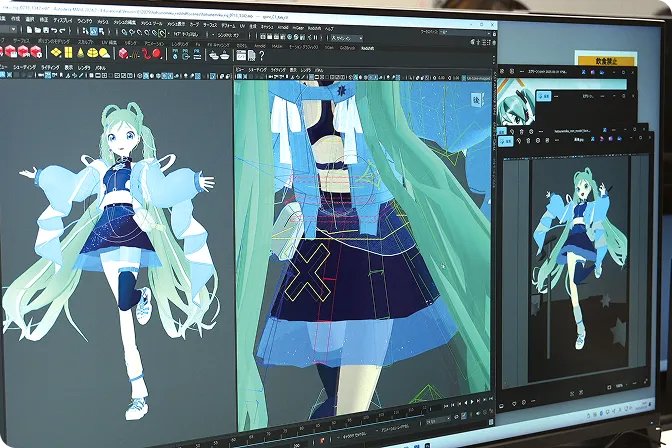This screenshot has width=672, height=448.
Task: Toggle the speaker mute icon below time slider
Action: pyautogui.click(x=478, y=413)
